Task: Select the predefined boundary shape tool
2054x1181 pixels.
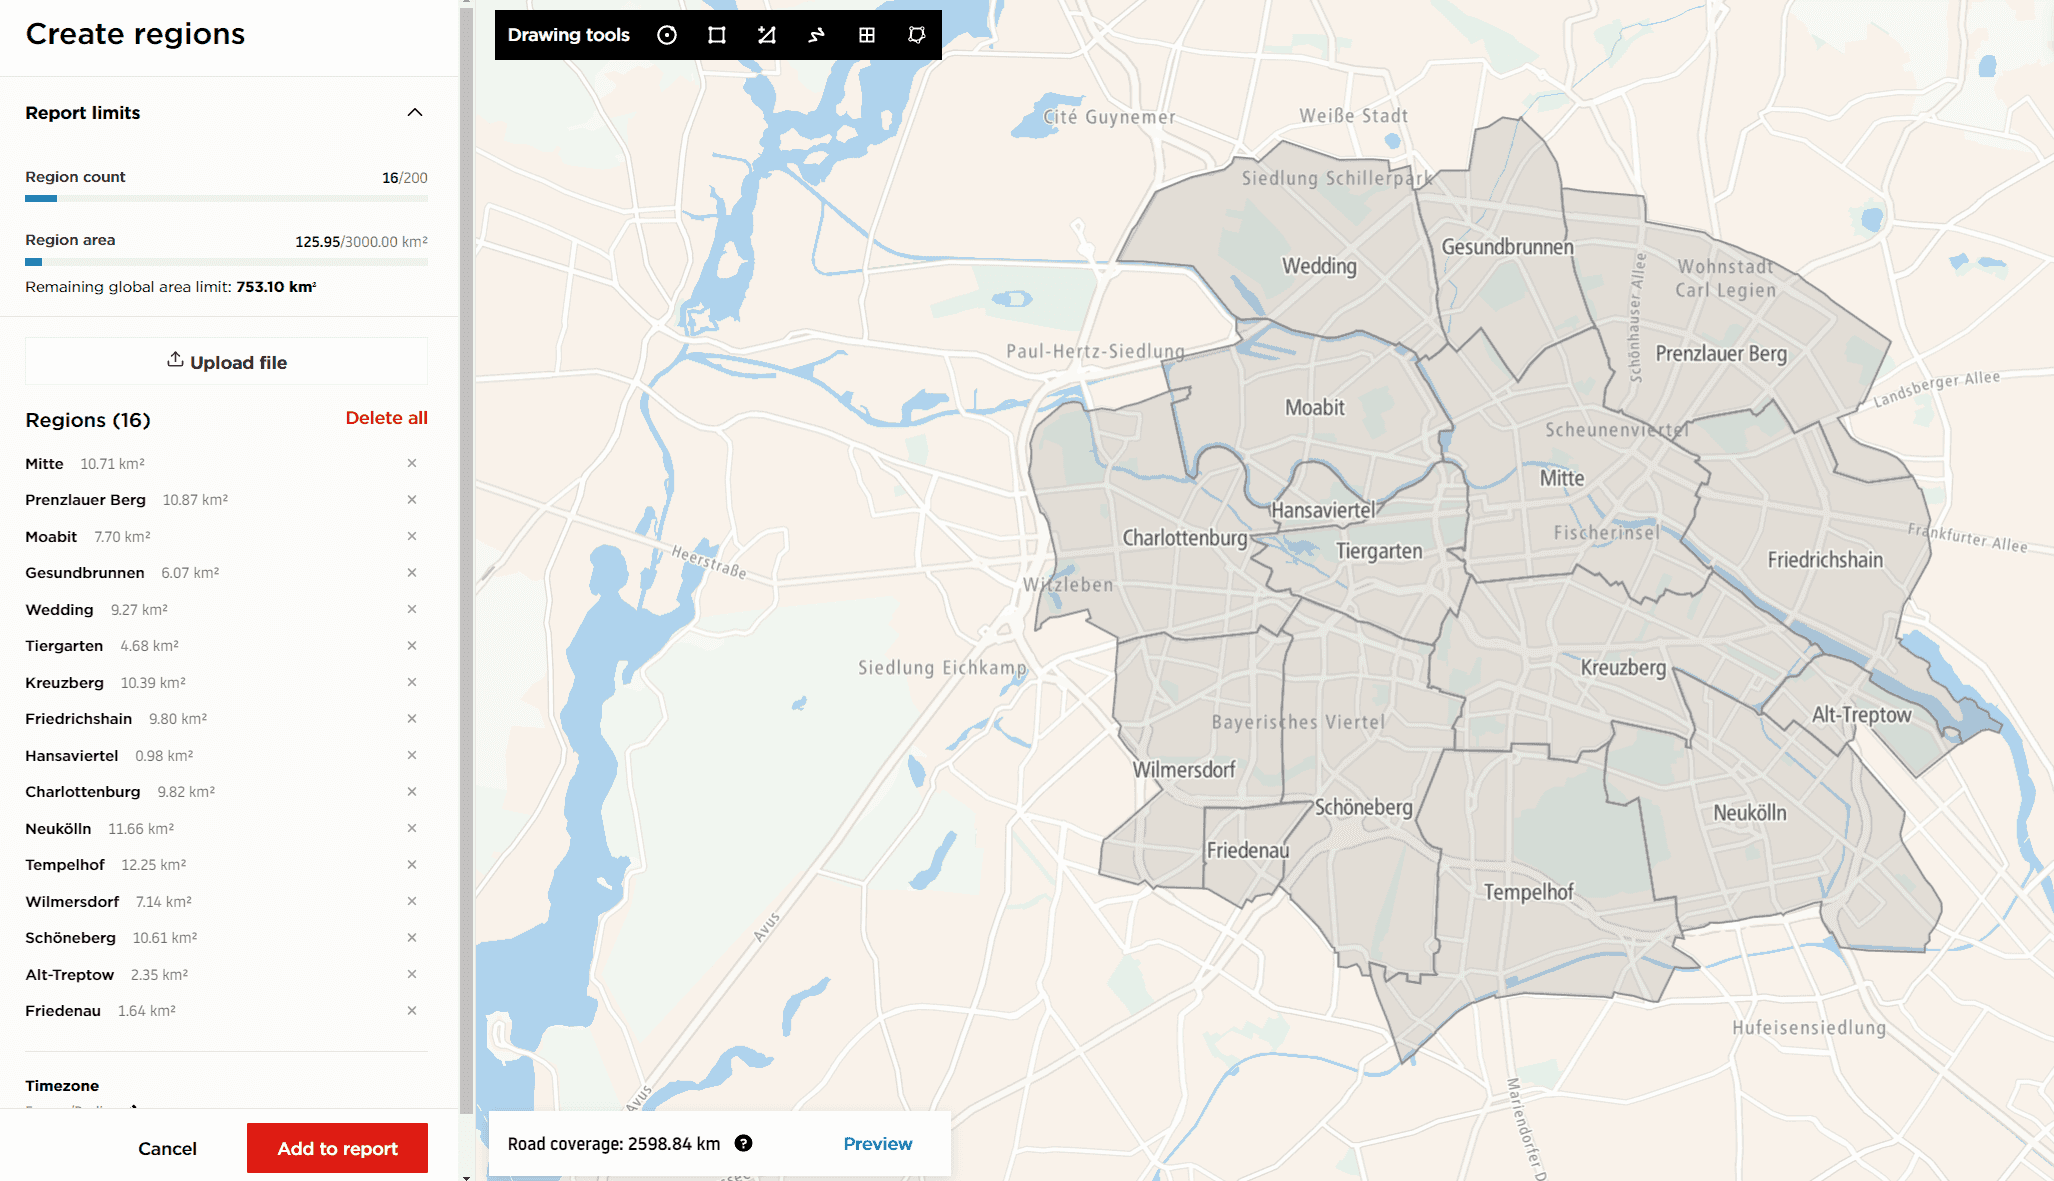Action: [x=916, y=35]
